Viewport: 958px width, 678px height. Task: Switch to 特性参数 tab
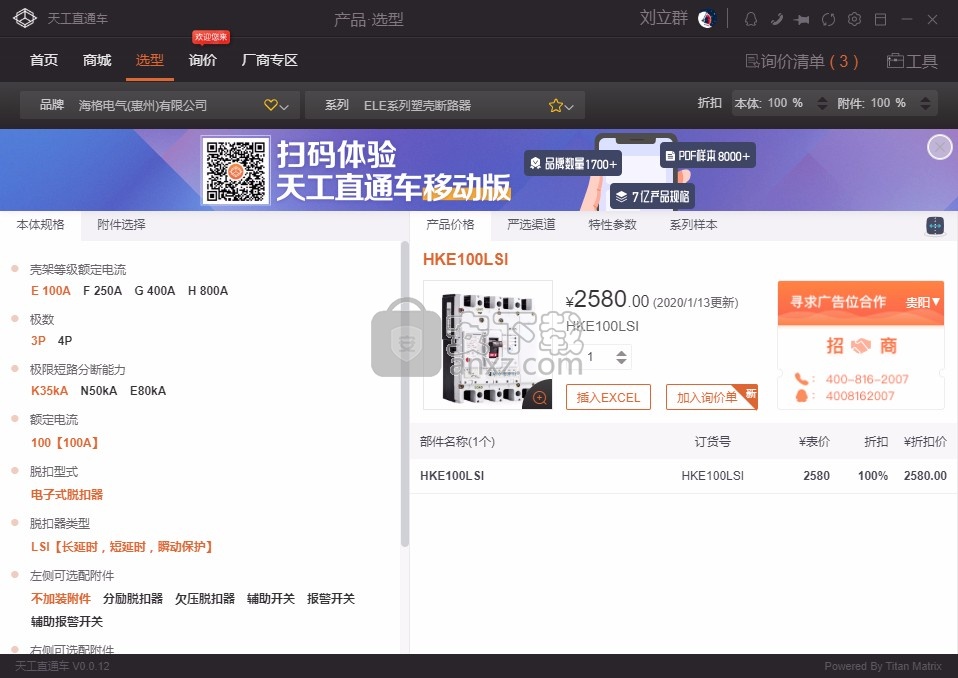tap(612, 225)
